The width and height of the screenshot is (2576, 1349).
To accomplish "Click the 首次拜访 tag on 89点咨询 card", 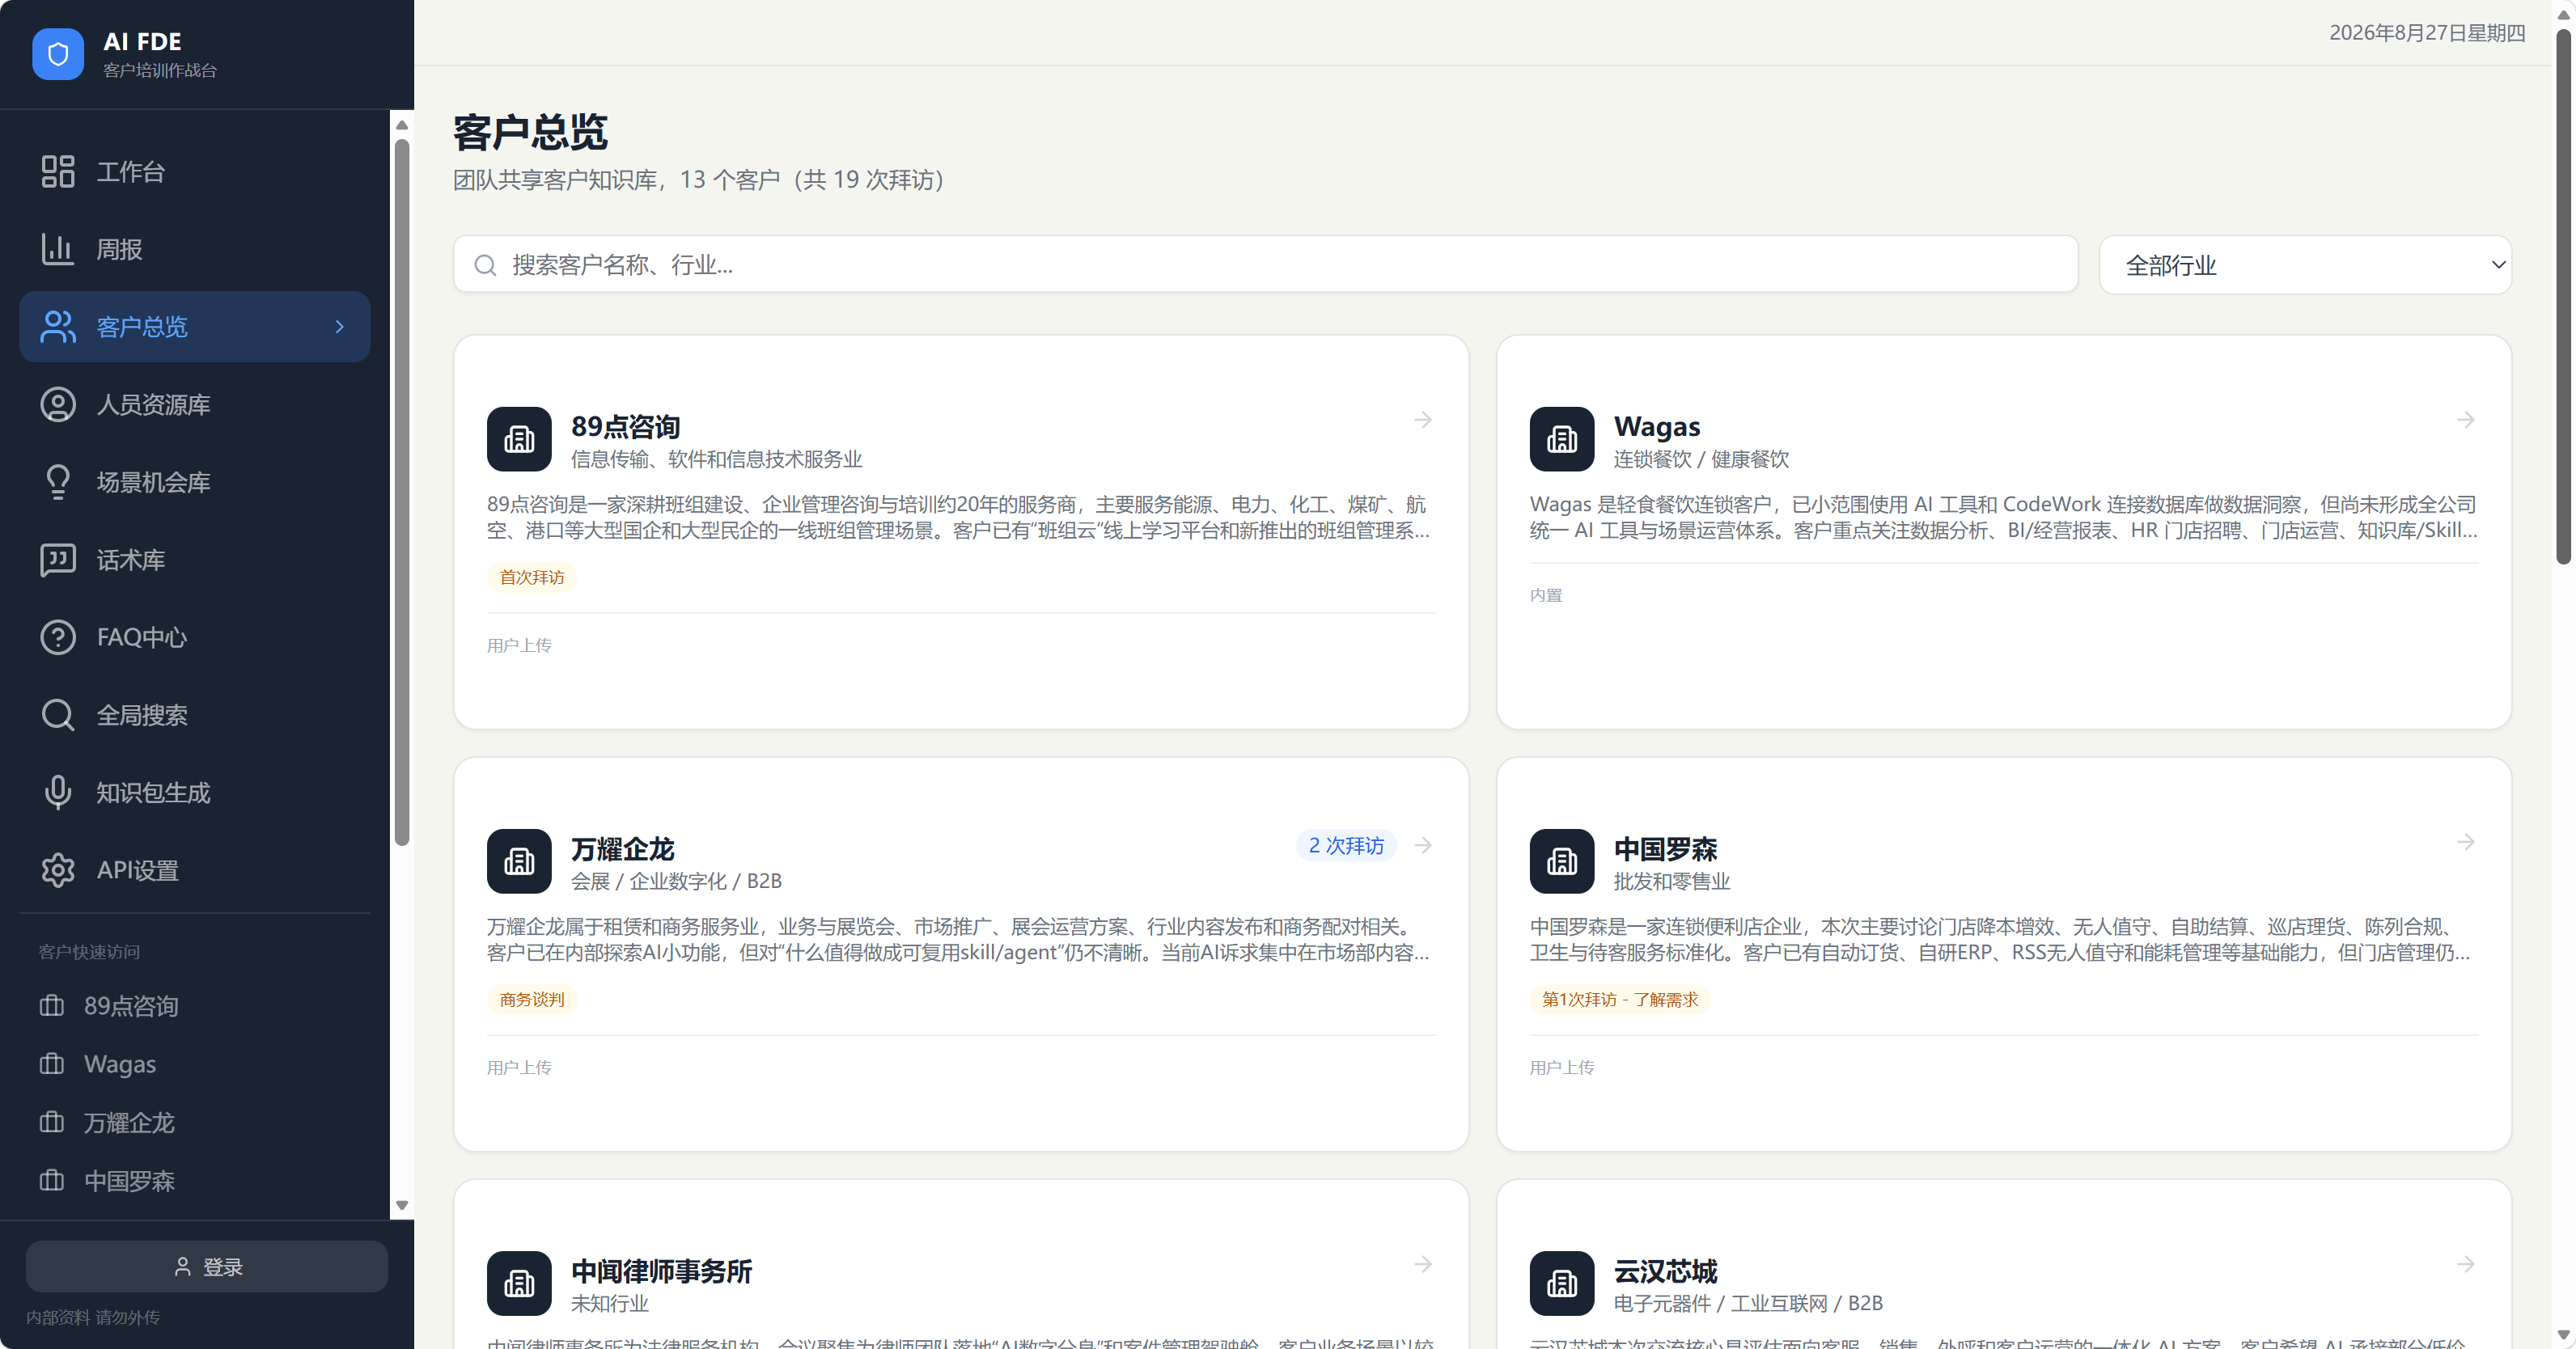I will pos(531,577).
